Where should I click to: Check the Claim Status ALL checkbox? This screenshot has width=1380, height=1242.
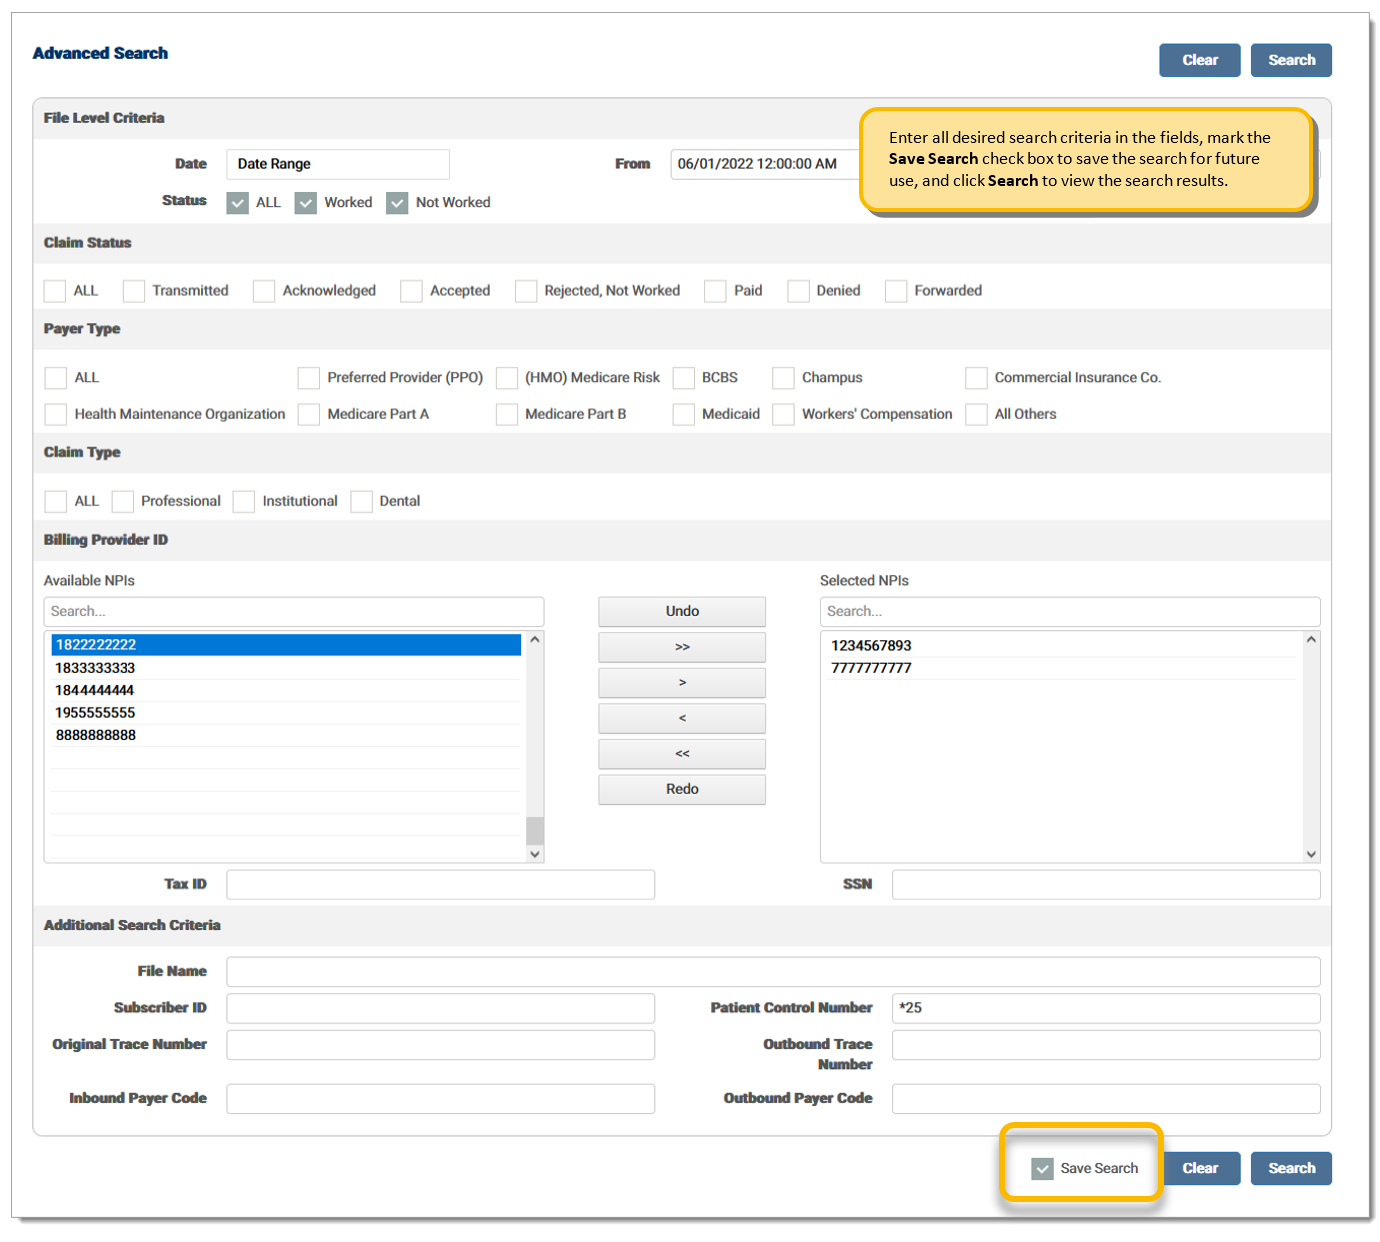(x=55, y=291)
